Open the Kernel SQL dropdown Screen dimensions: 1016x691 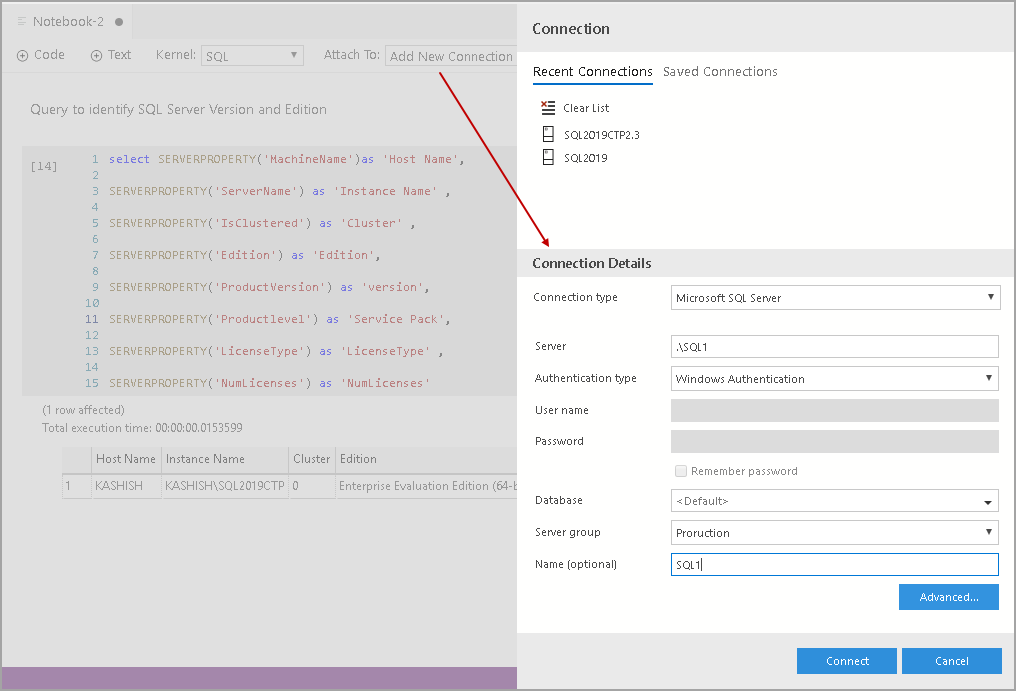[252, 56]
